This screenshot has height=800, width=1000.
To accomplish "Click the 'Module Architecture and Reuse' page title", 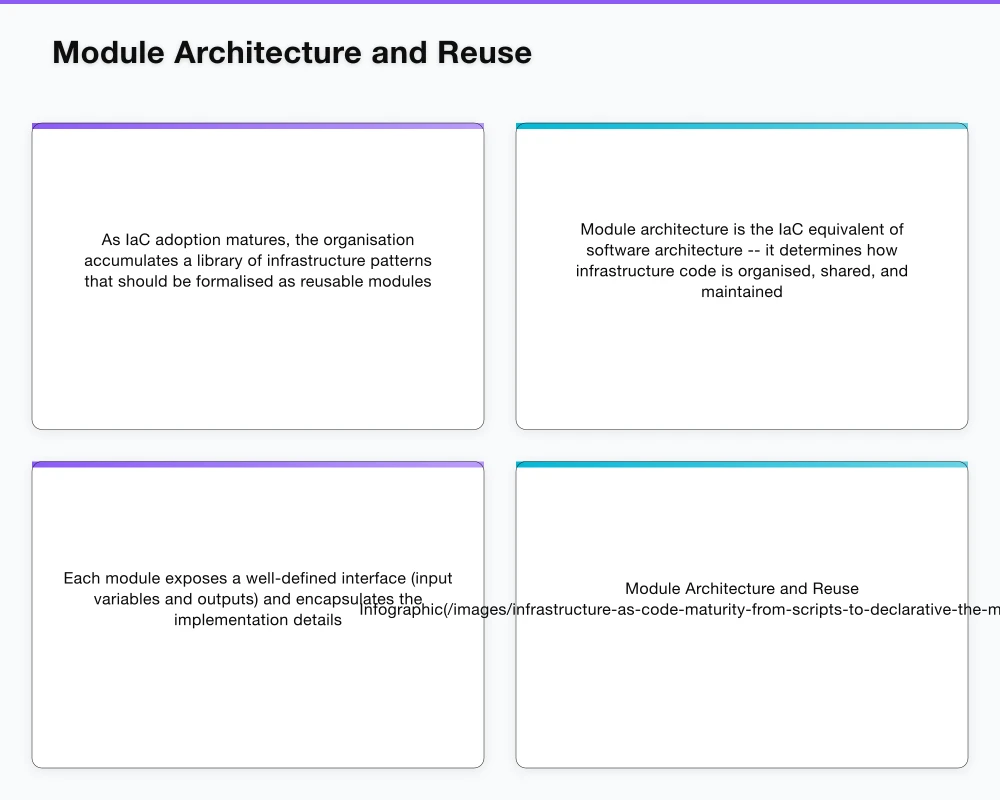I will [x=292, y=52].
